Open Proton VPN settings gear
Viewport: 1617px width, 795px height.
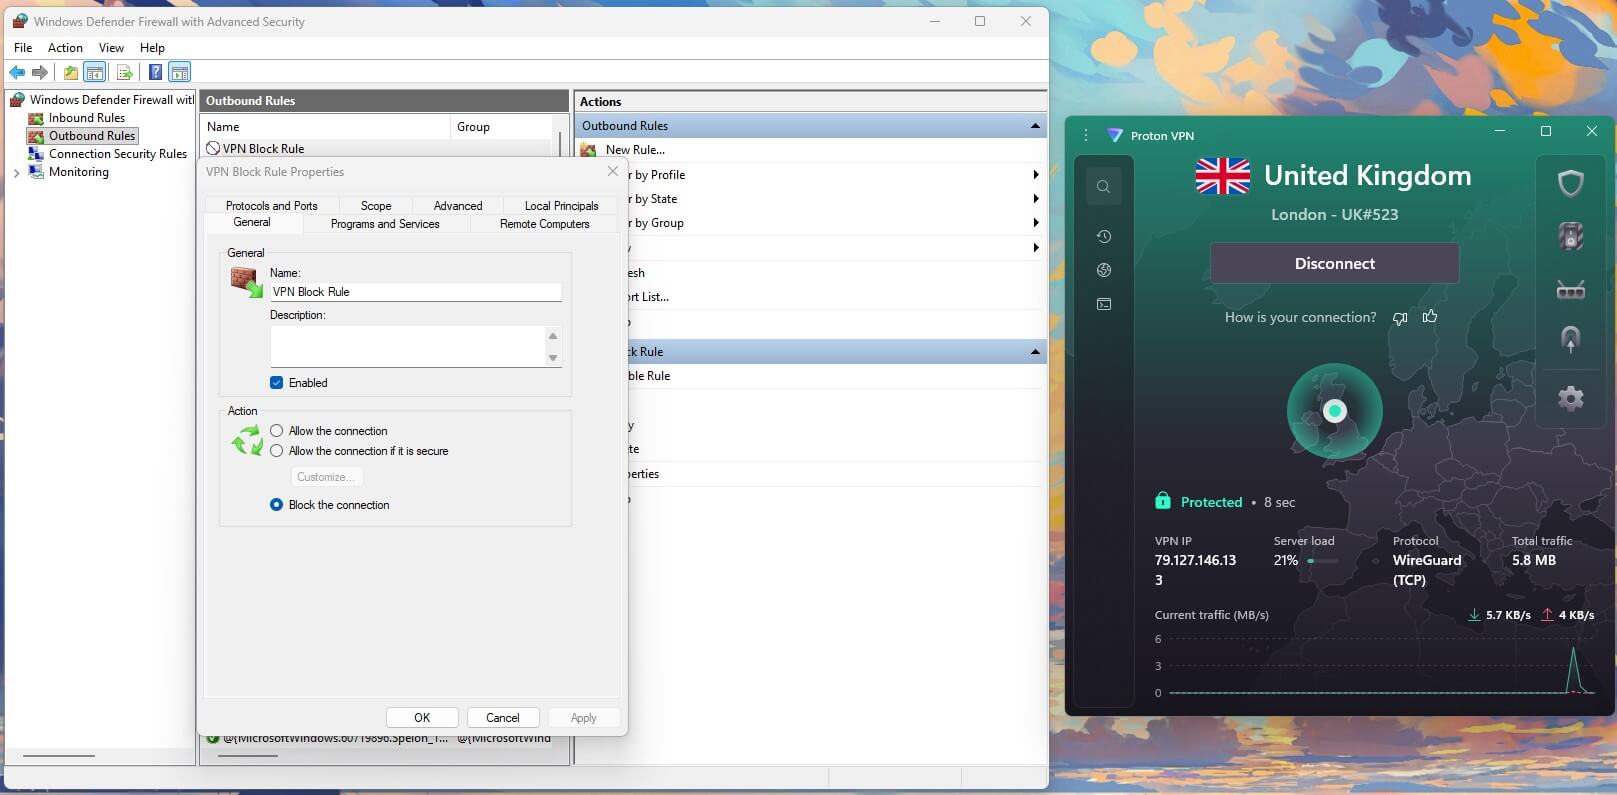coord(1570,398)
